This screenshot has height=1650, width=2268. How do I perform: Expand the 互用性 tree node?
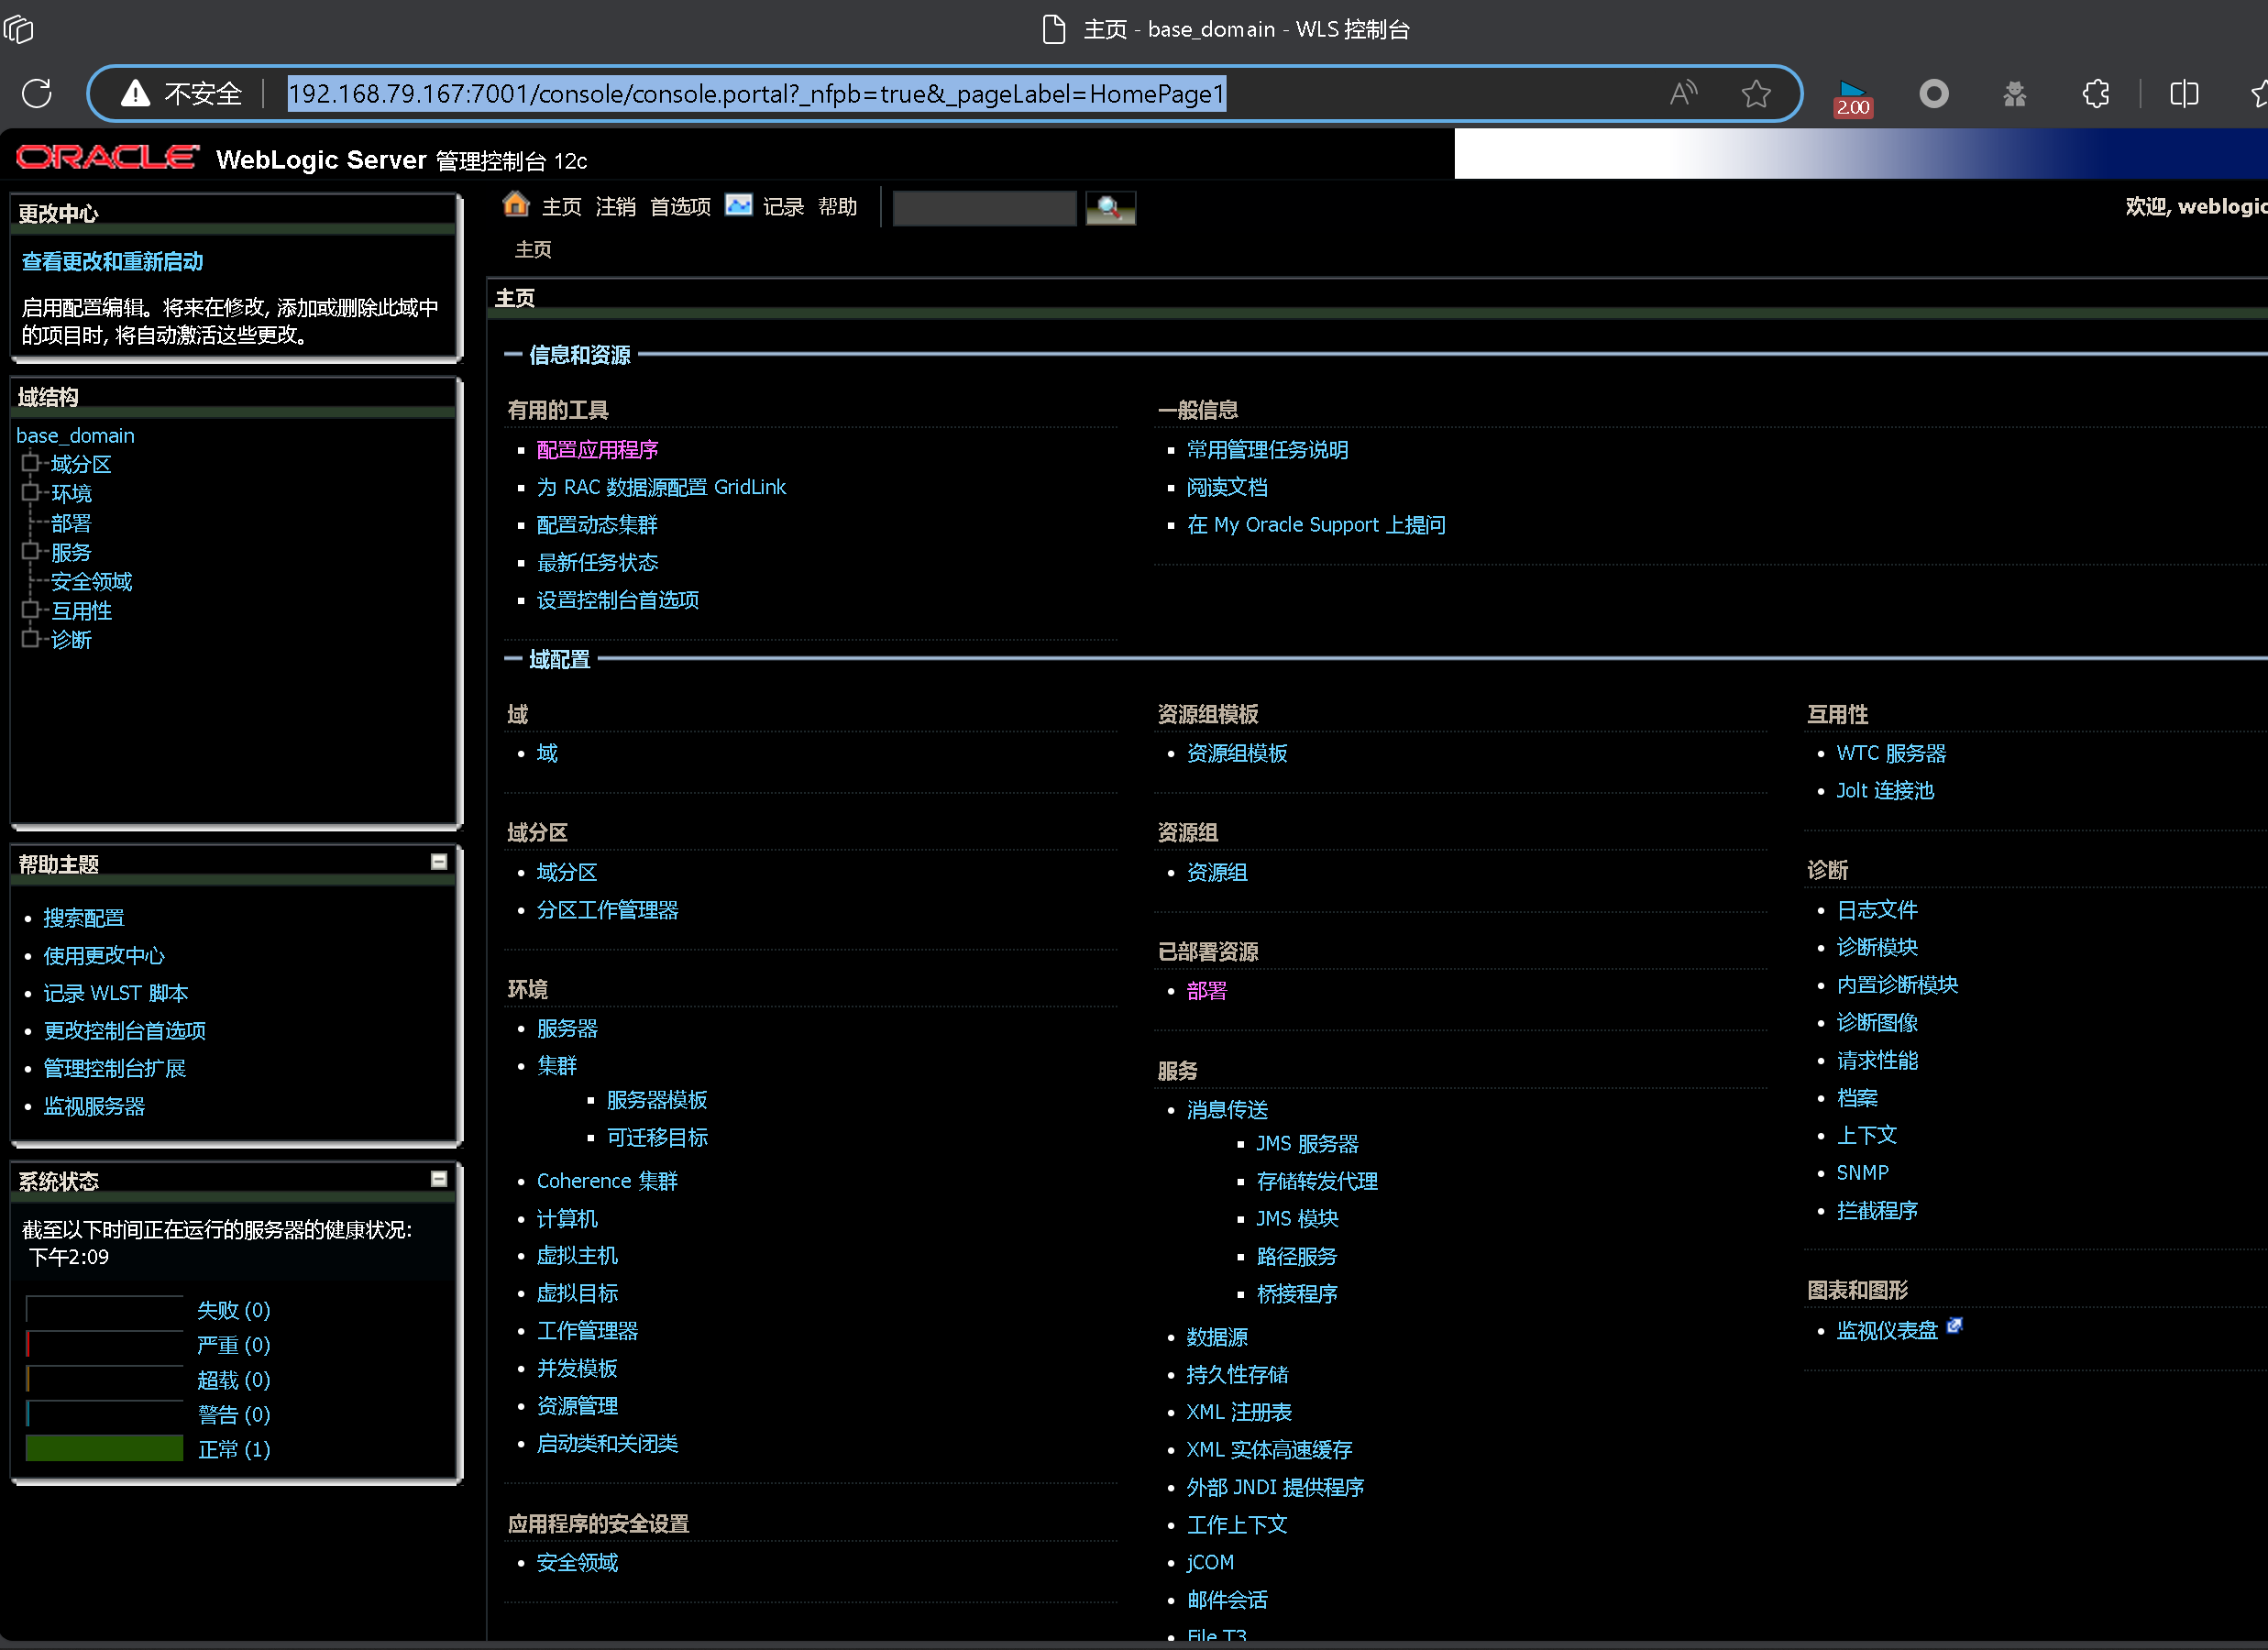(30, 609)
